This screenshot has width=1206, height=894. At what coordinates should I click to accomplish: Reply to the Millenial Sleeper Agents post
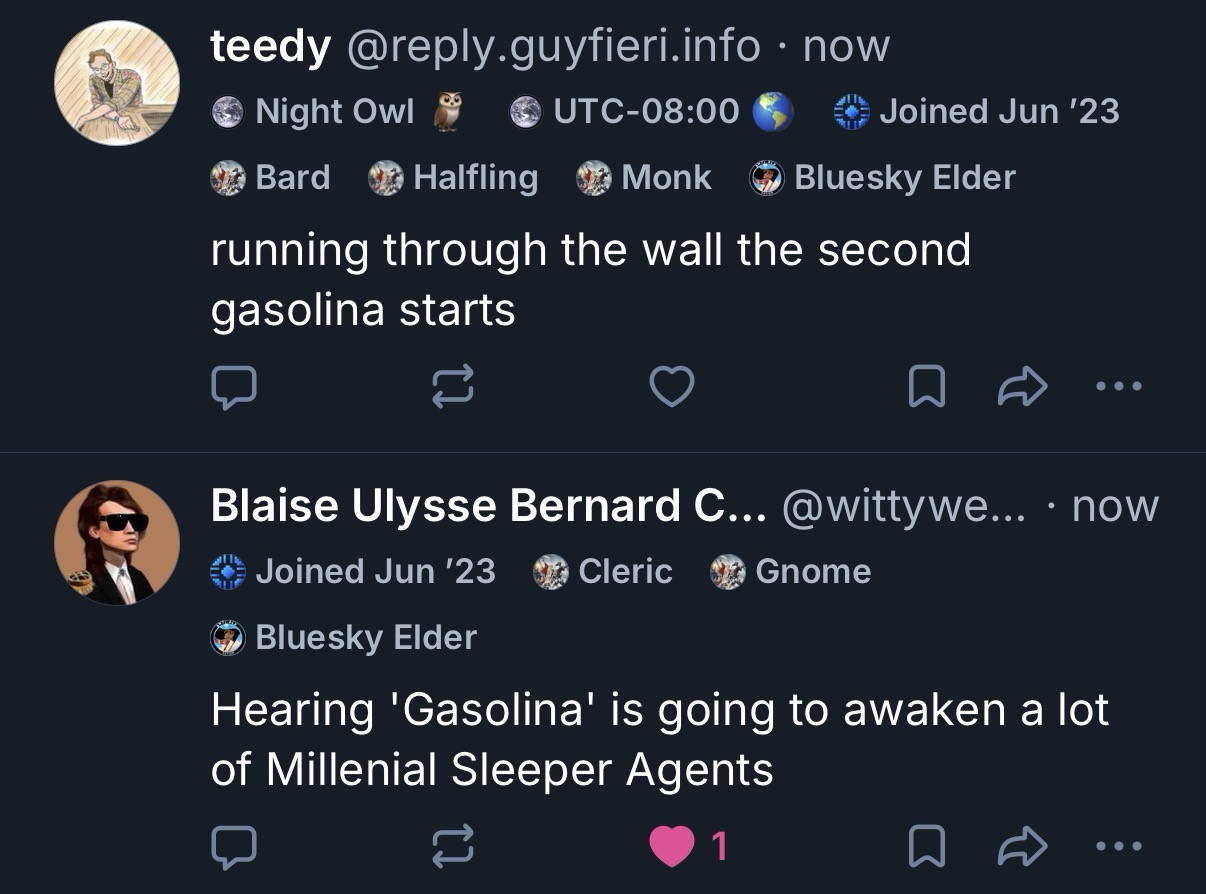pyautogui.click(x=234, y=848)
